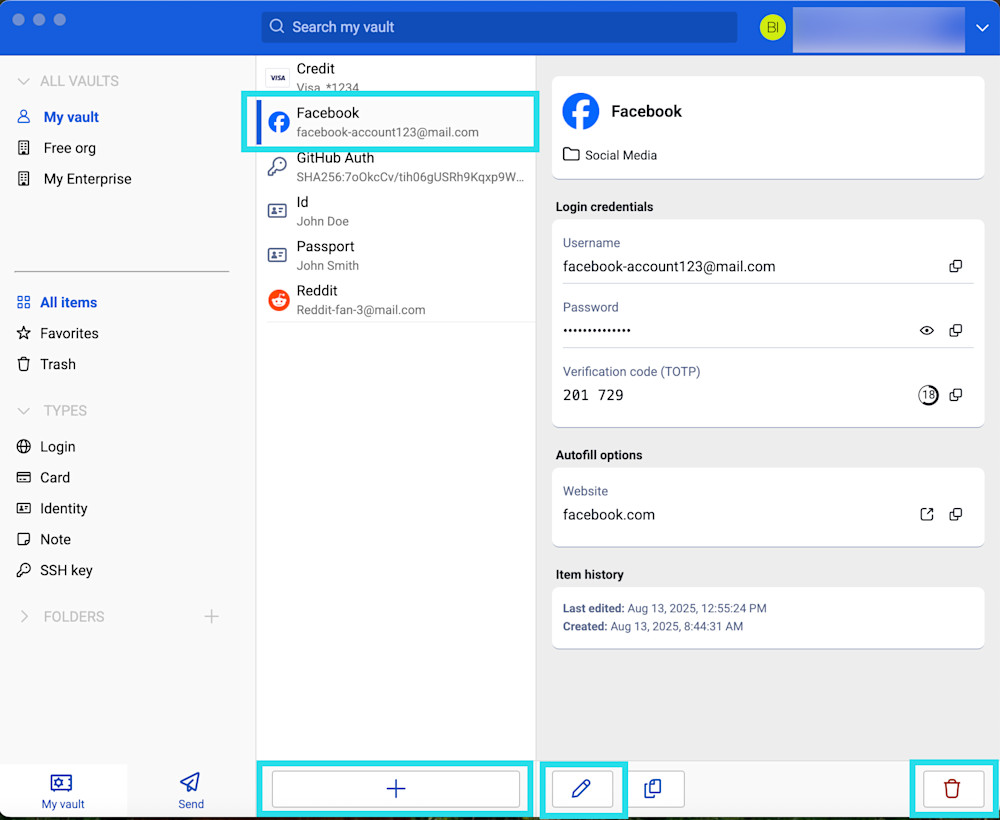Click the Search my vault field
Viewport: 1000px width, 820px height.
coord(500,27)
